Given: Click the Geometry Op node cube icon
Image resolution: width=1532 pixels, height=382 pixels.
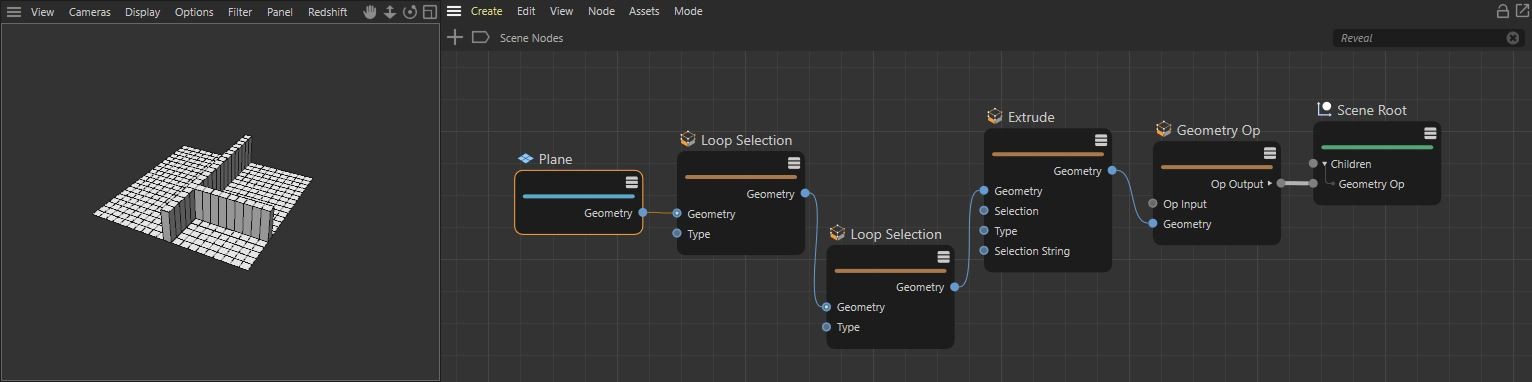Looking at the screenshot, I should (1164, 129).
